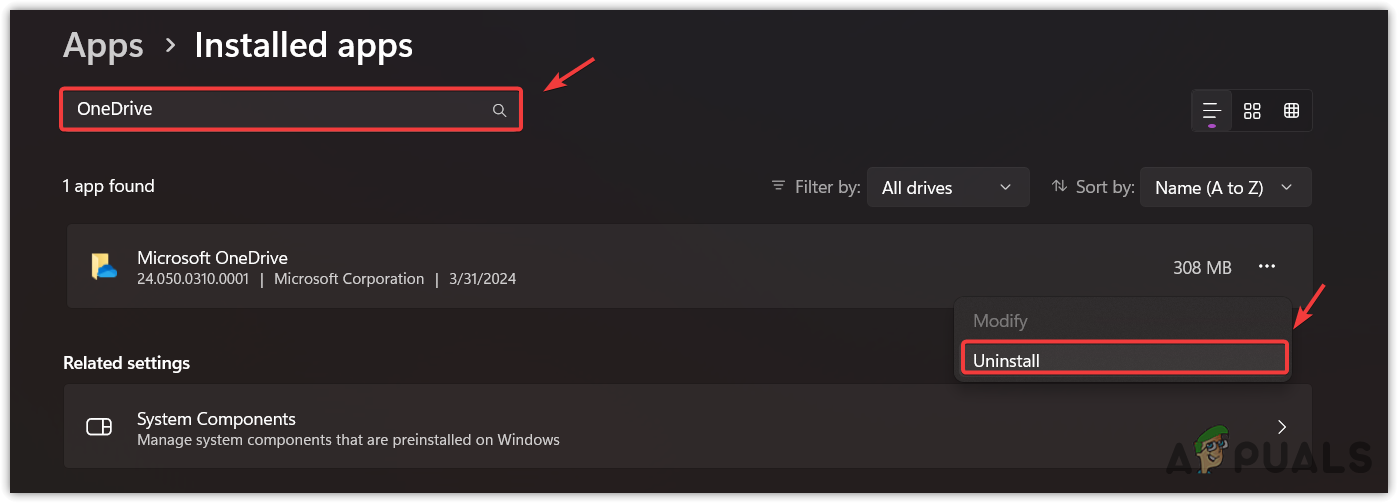1398x503 pixels.
Task: Select Modify in the context menu
Action: (1000, 321)
